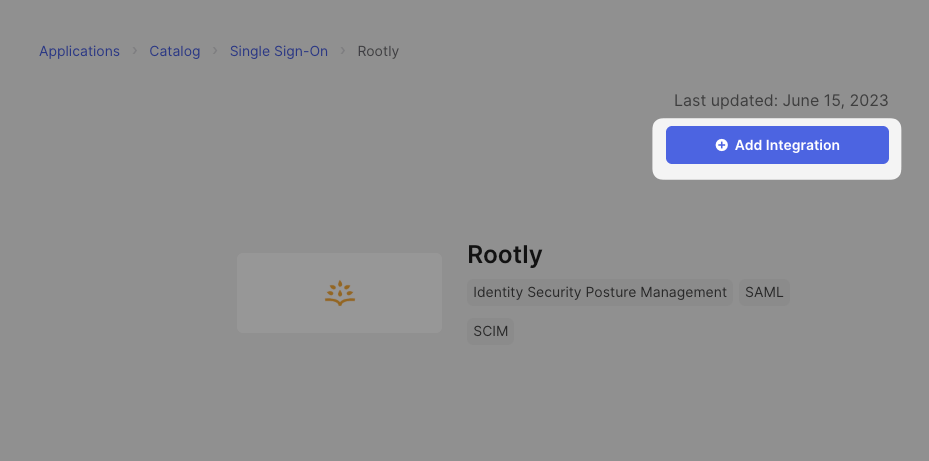Click the Last updated June 15, 2023 text
929x461 pixels.
(781, 101)
